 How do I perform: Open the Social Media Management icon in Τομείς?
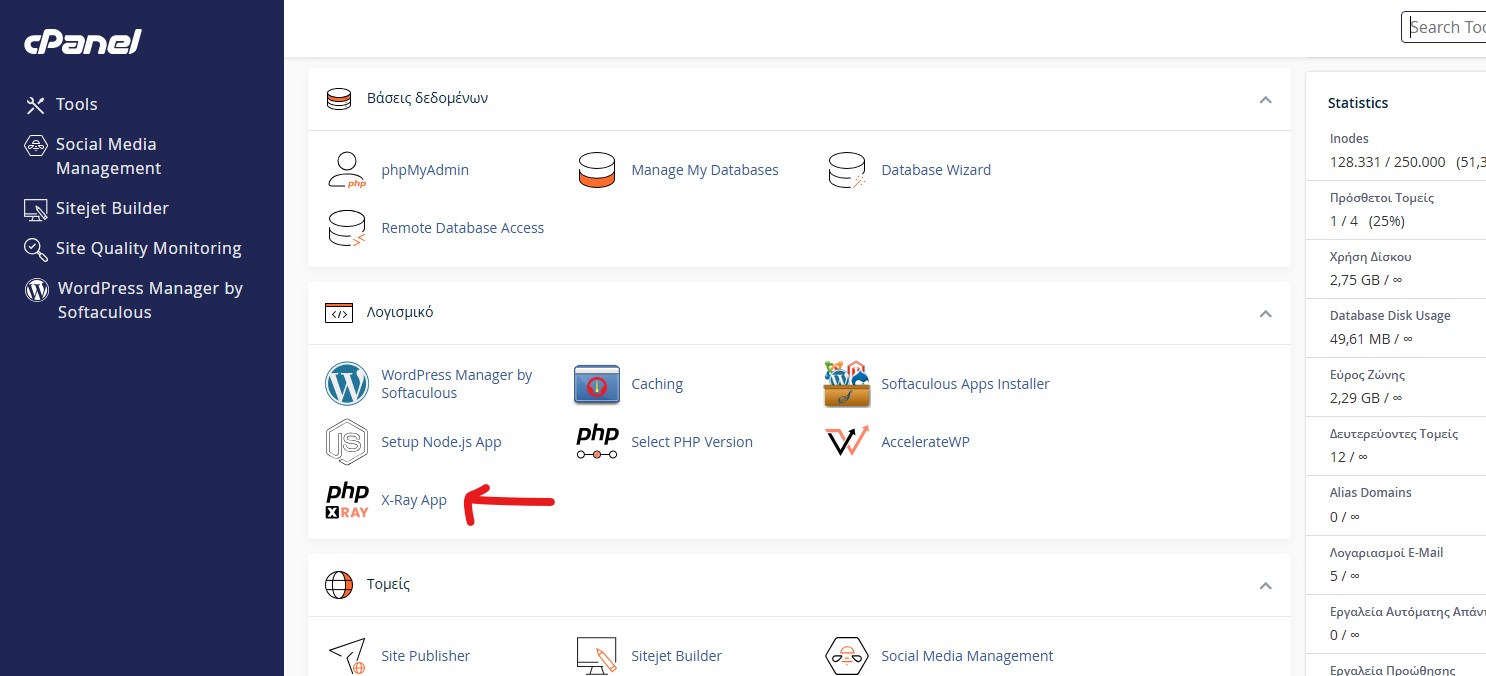point(847,656)
